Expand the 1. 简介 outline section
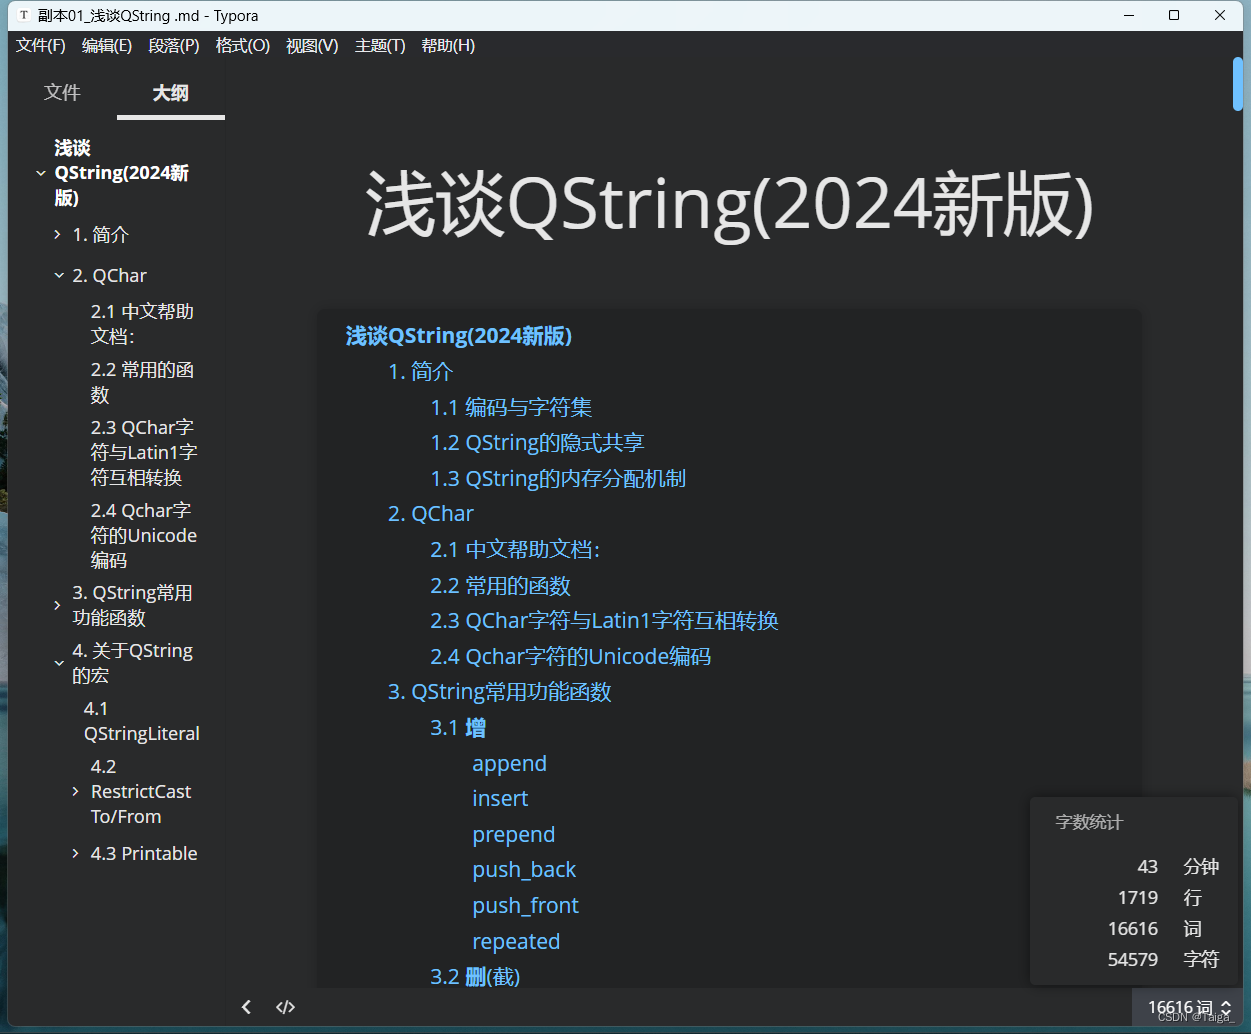This screenshot has width=1251, height=1034. (57, 234)
